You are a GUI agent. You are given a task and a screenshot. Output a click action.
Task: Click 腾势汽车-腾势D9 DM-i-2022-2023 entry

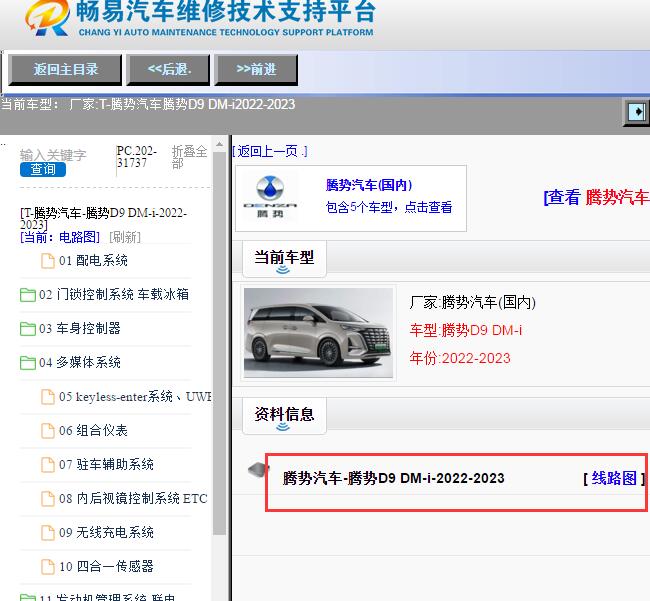(x=393, y=478)
